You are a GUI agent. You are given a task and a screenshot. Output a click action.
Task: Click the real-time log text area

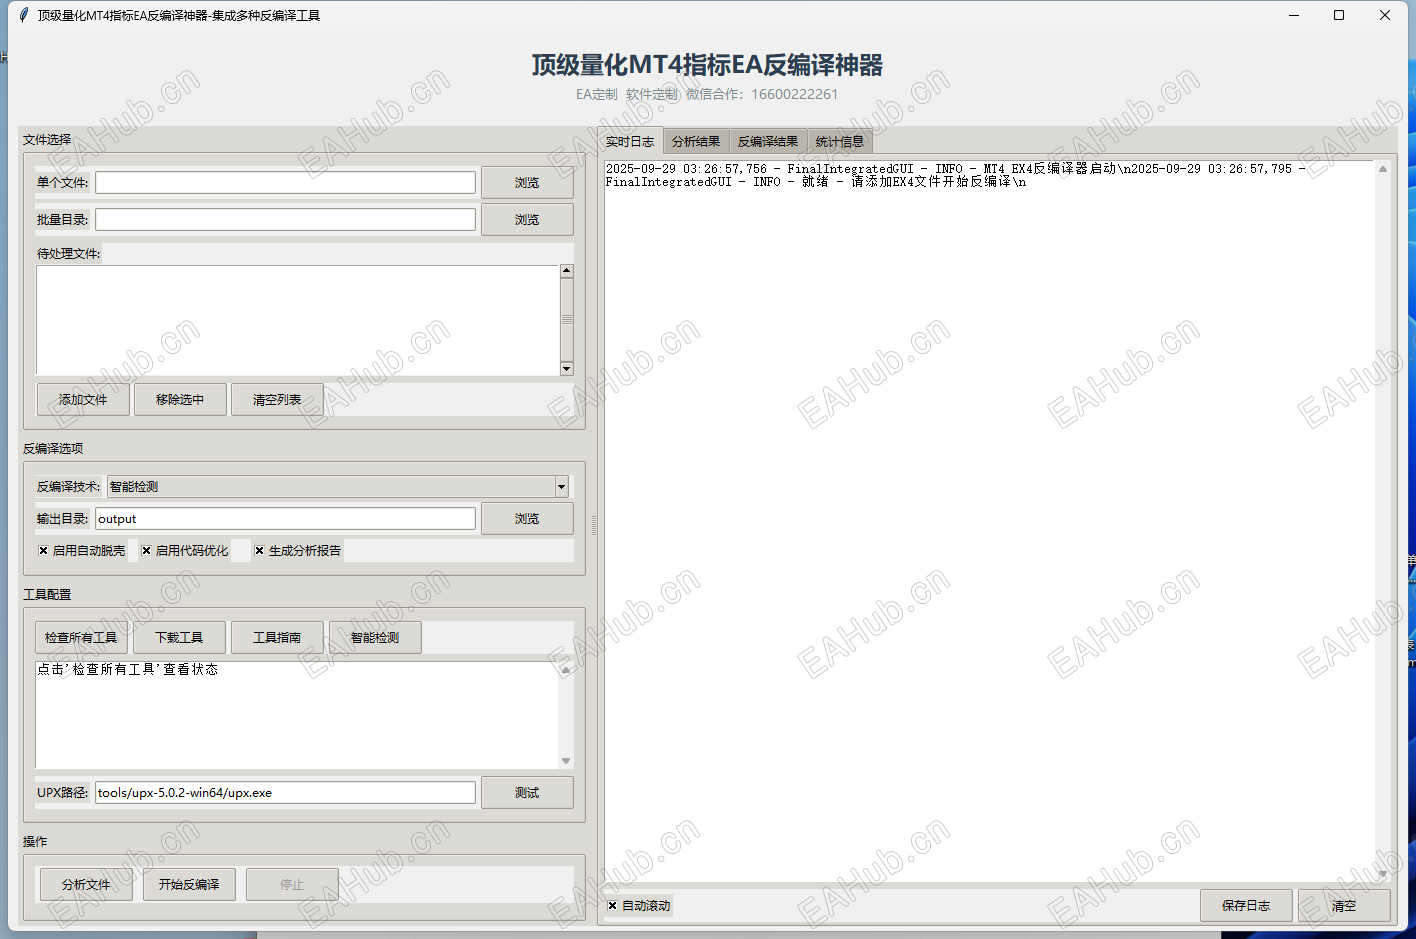pos(990,522)
